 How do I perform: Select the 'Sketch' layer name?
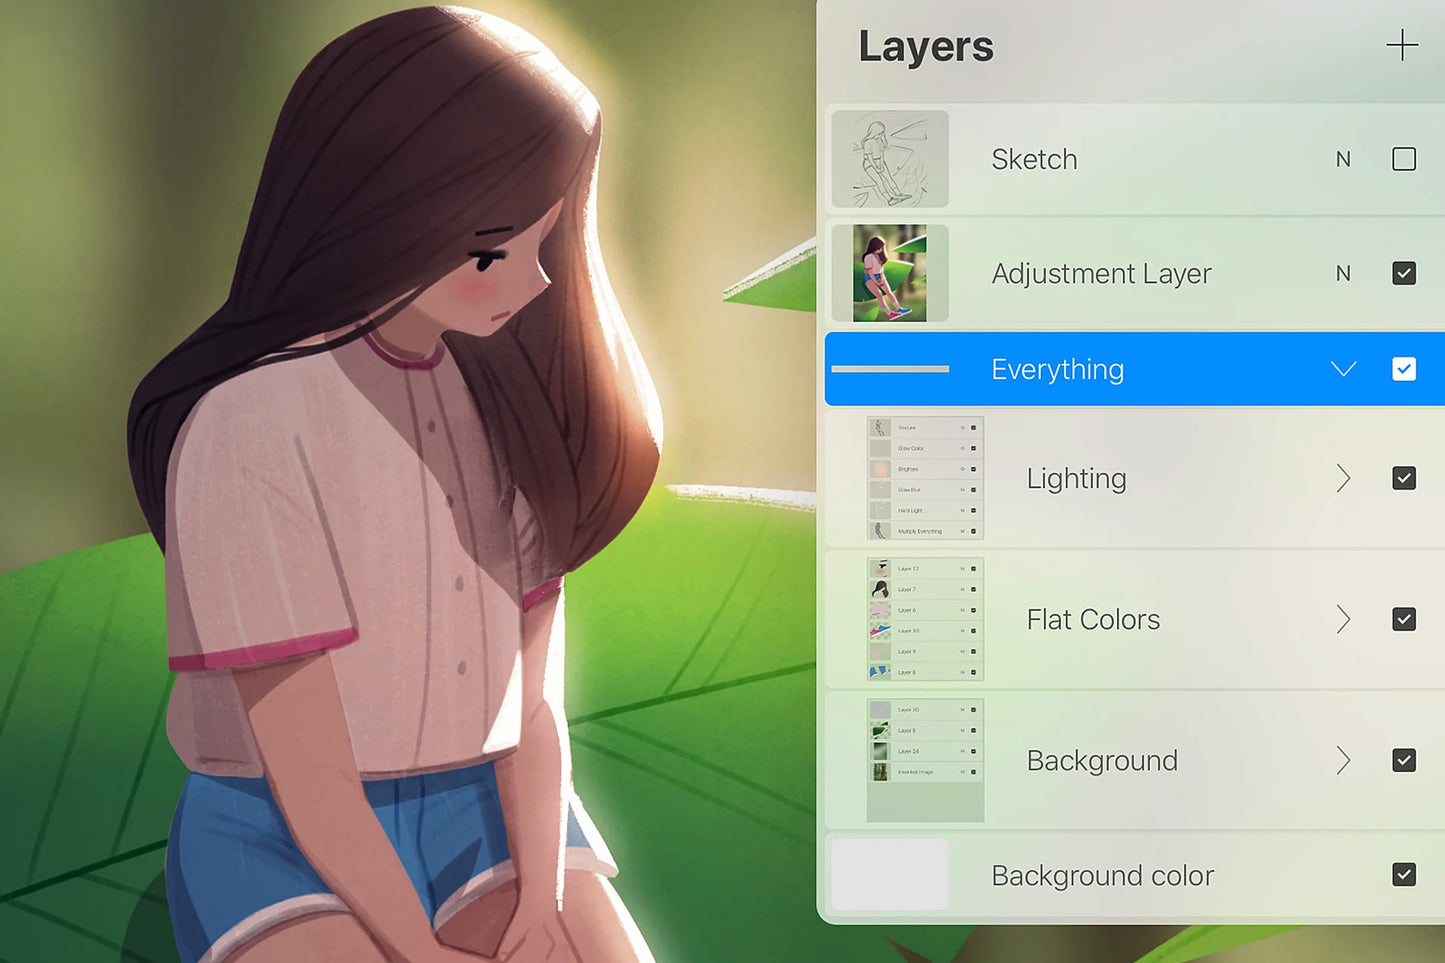coord(1034,159)
